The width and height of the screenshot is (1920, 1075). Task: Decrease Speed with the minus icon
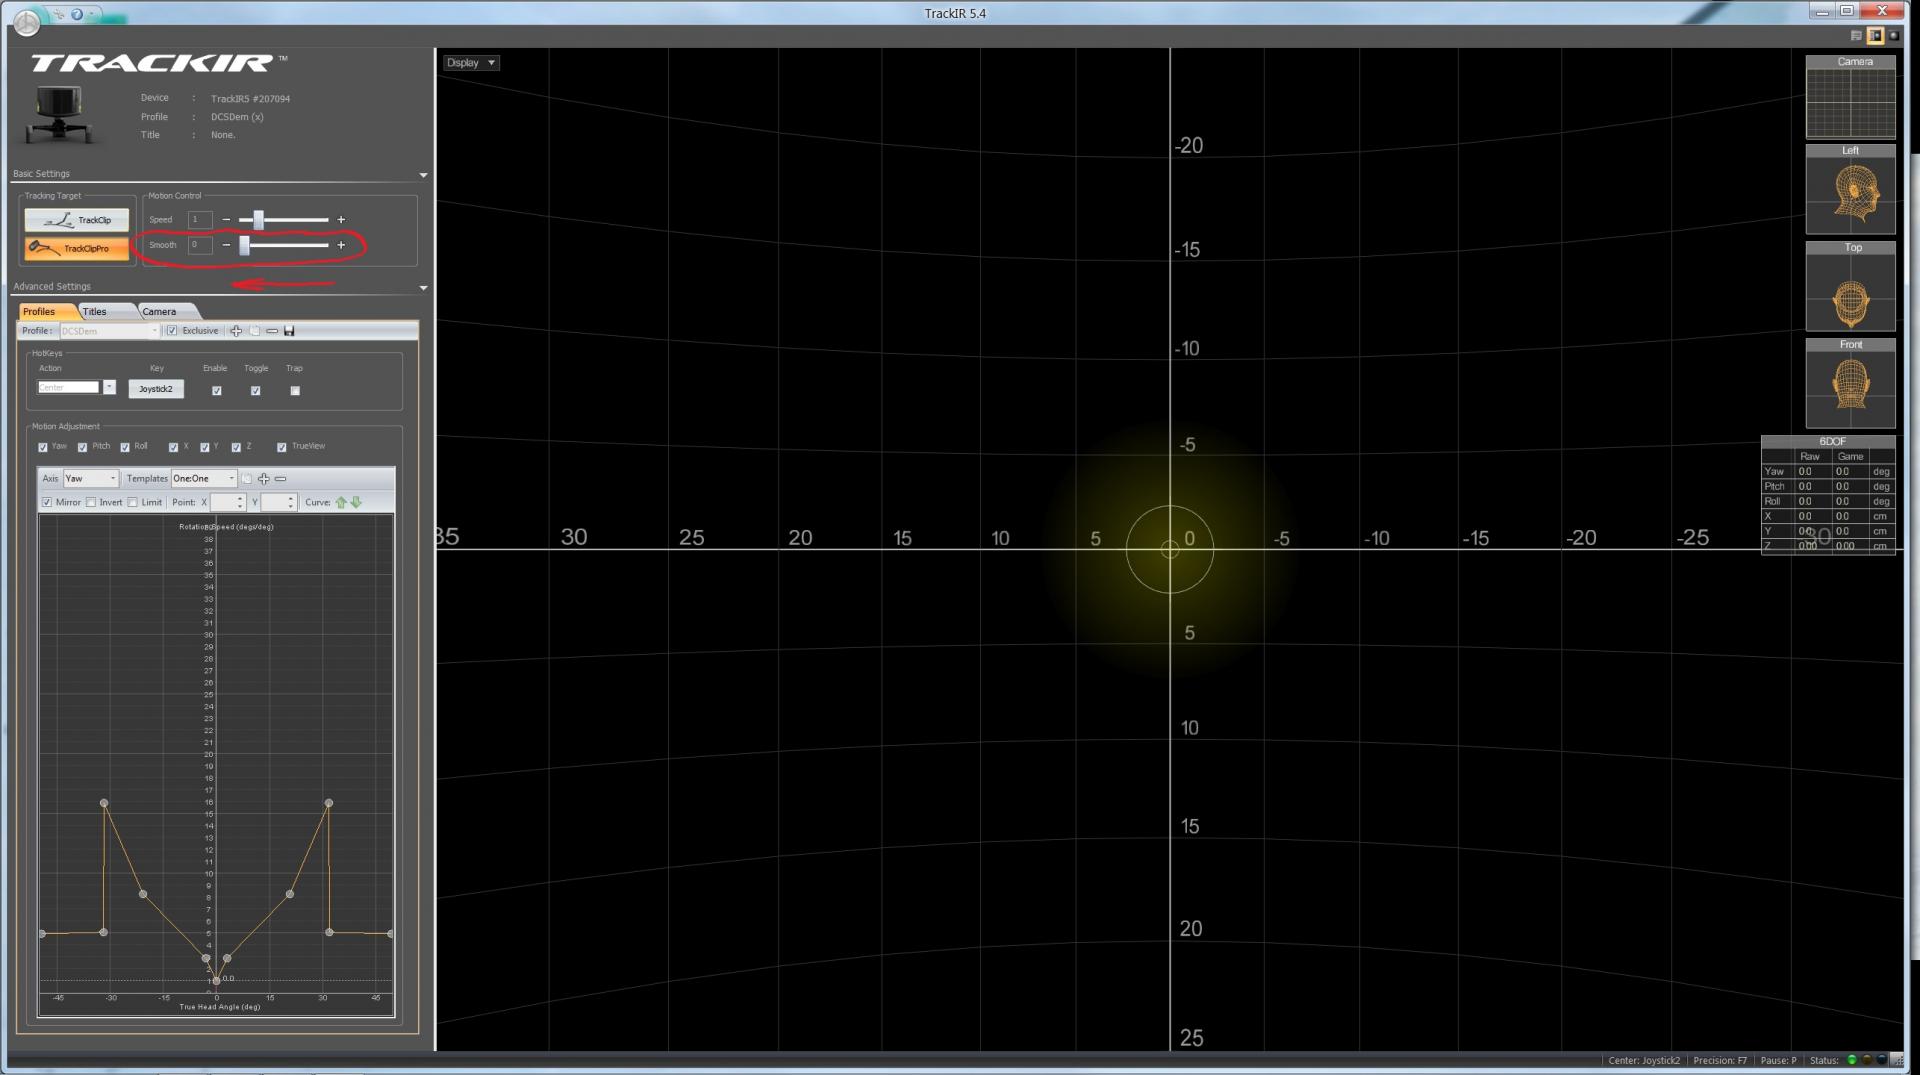tap(226, 220)
